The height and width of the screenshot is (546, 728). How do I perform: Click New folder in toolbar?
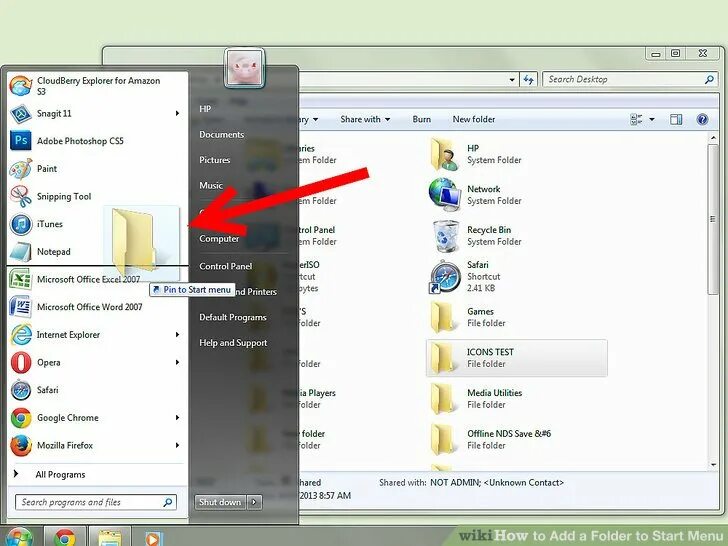[x=474, y=119]
